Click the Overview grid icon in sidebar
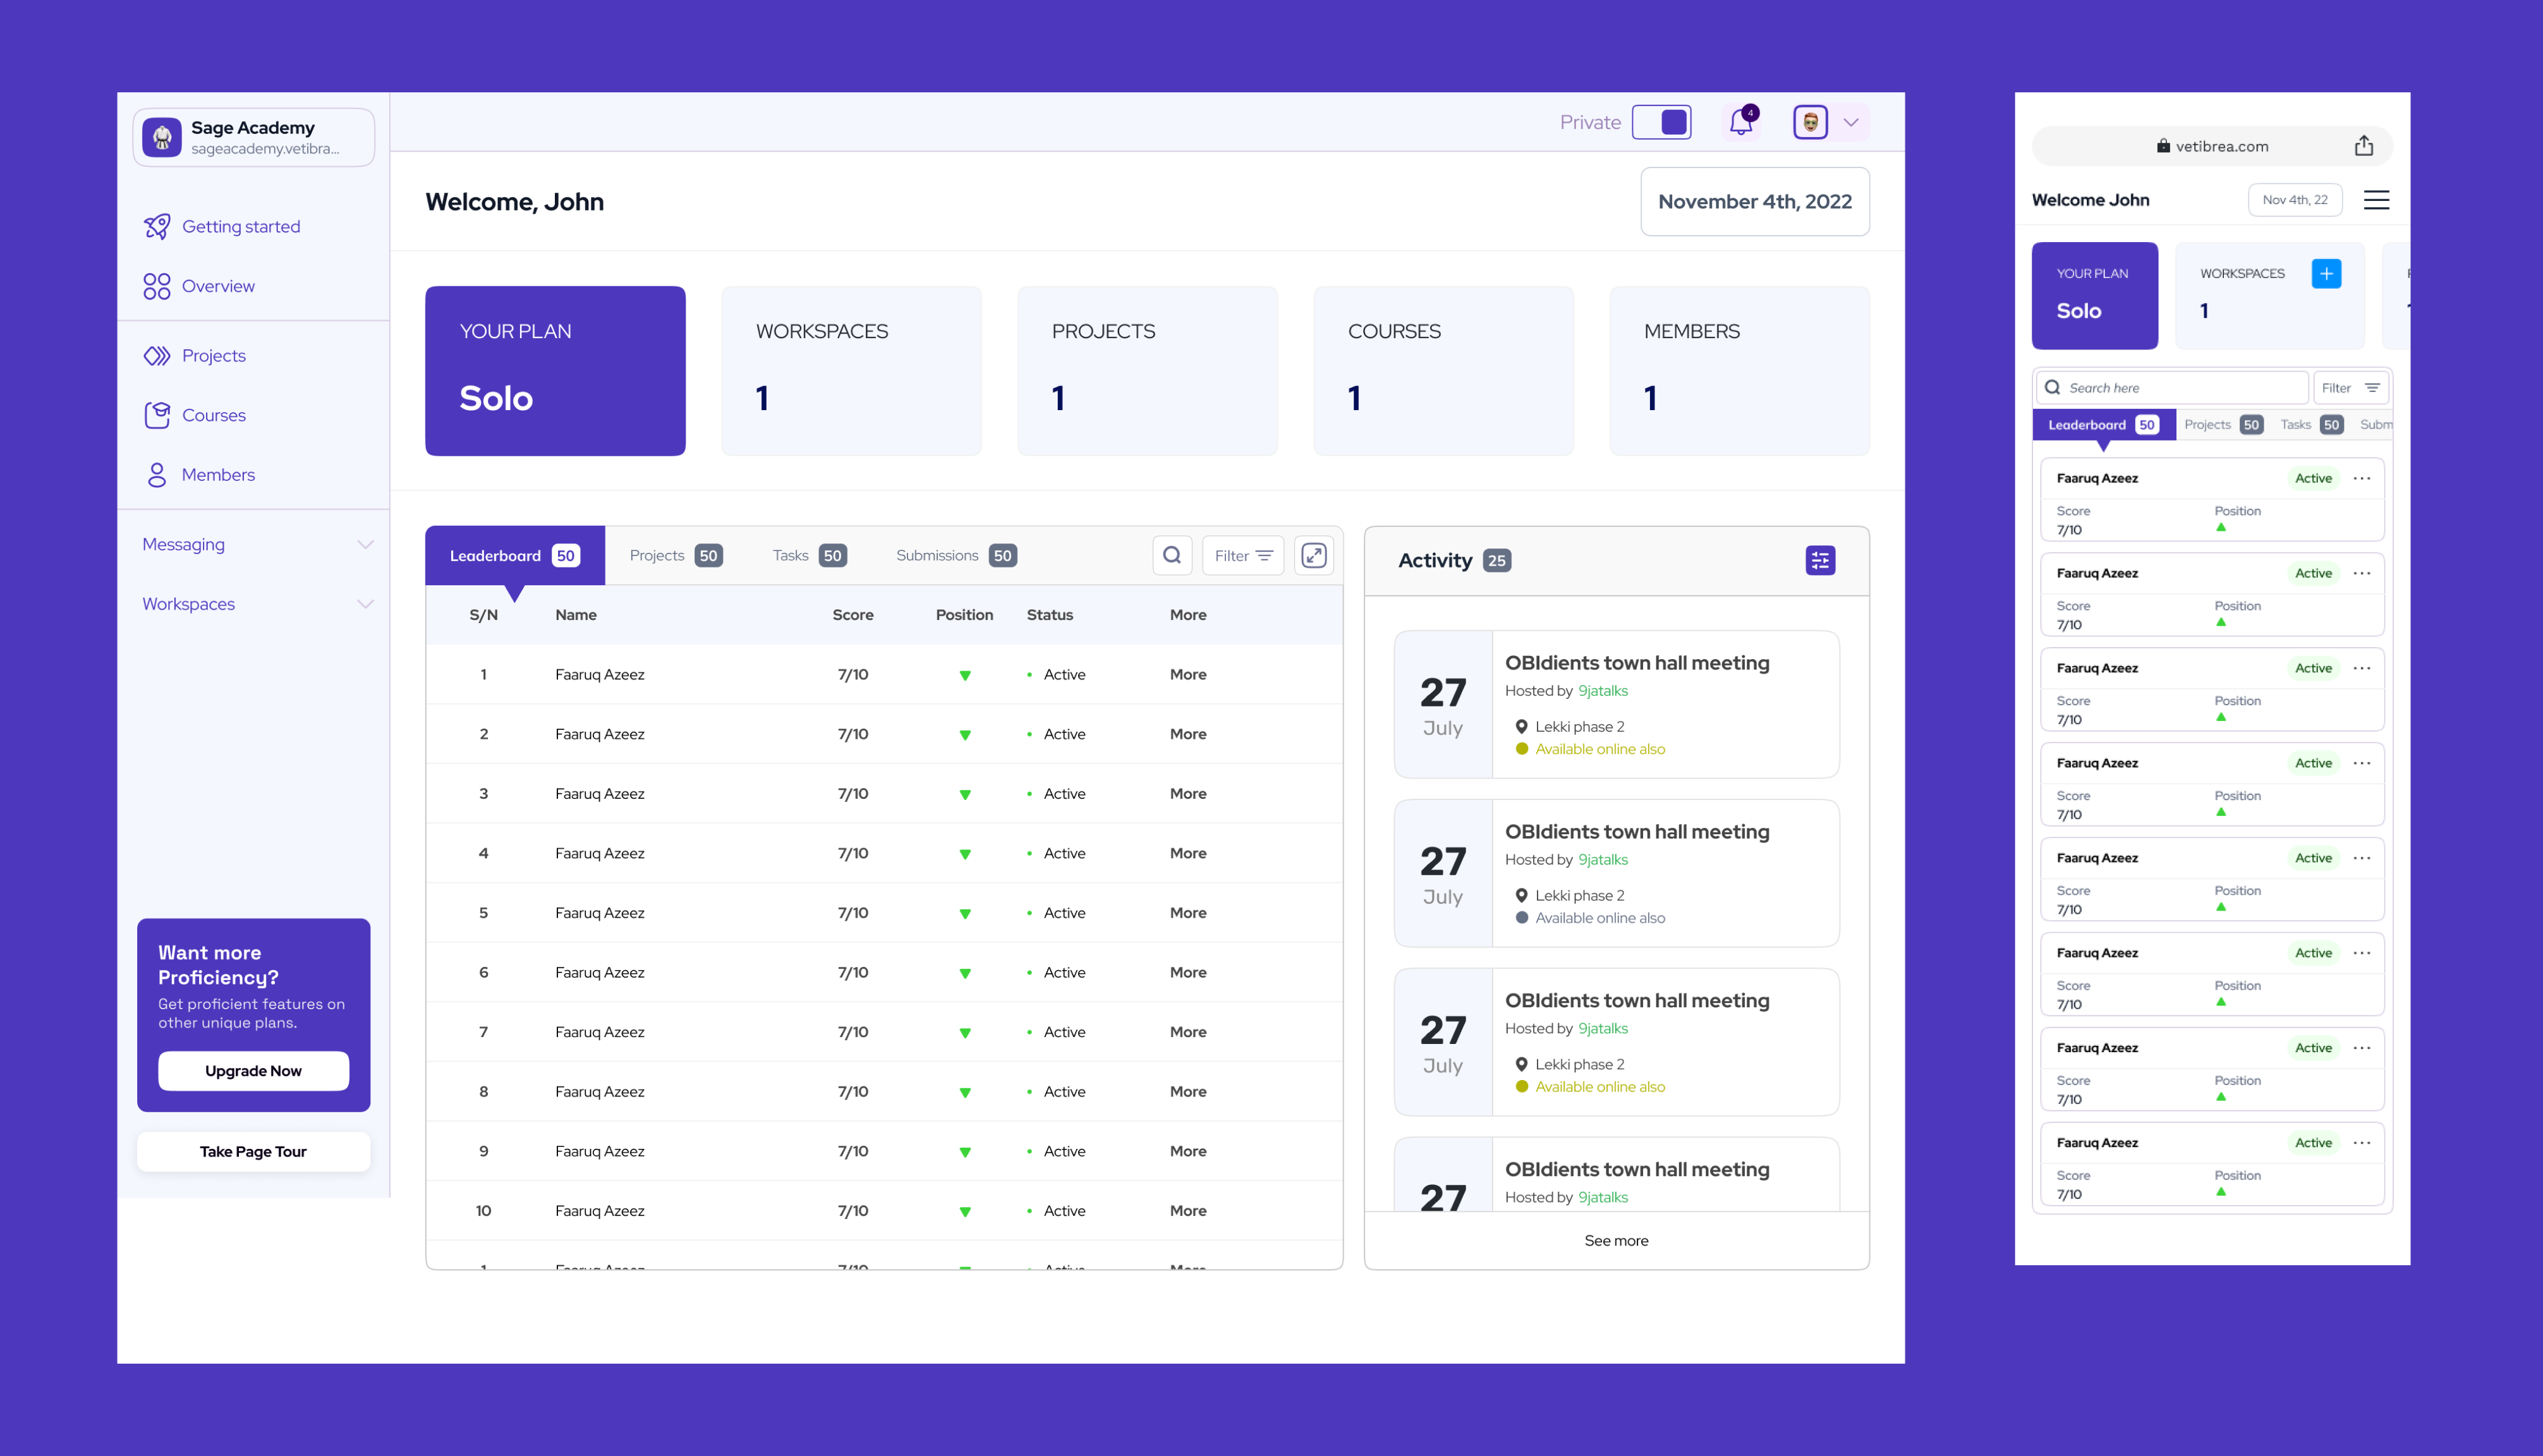The height and width of the screenshot is (1456, 2543). pyautogui.click(x=157, y=286)
